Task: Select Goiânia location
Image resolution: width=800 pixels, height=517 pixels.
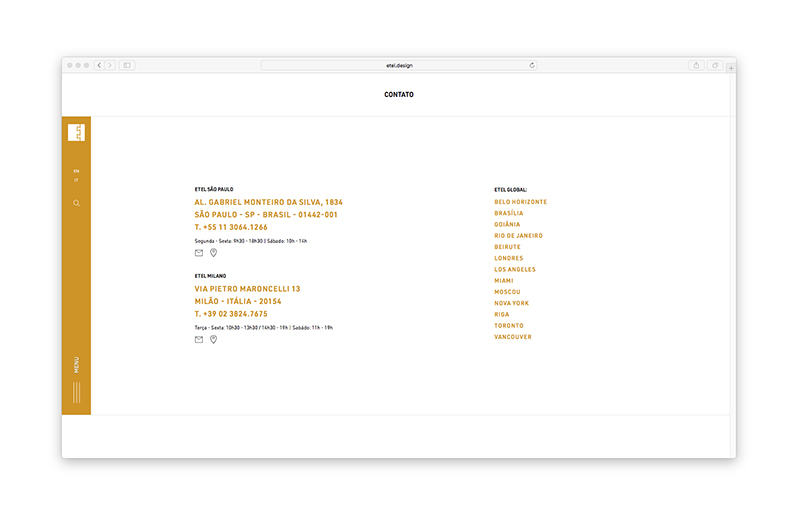Action: click(x=507, y=225)
